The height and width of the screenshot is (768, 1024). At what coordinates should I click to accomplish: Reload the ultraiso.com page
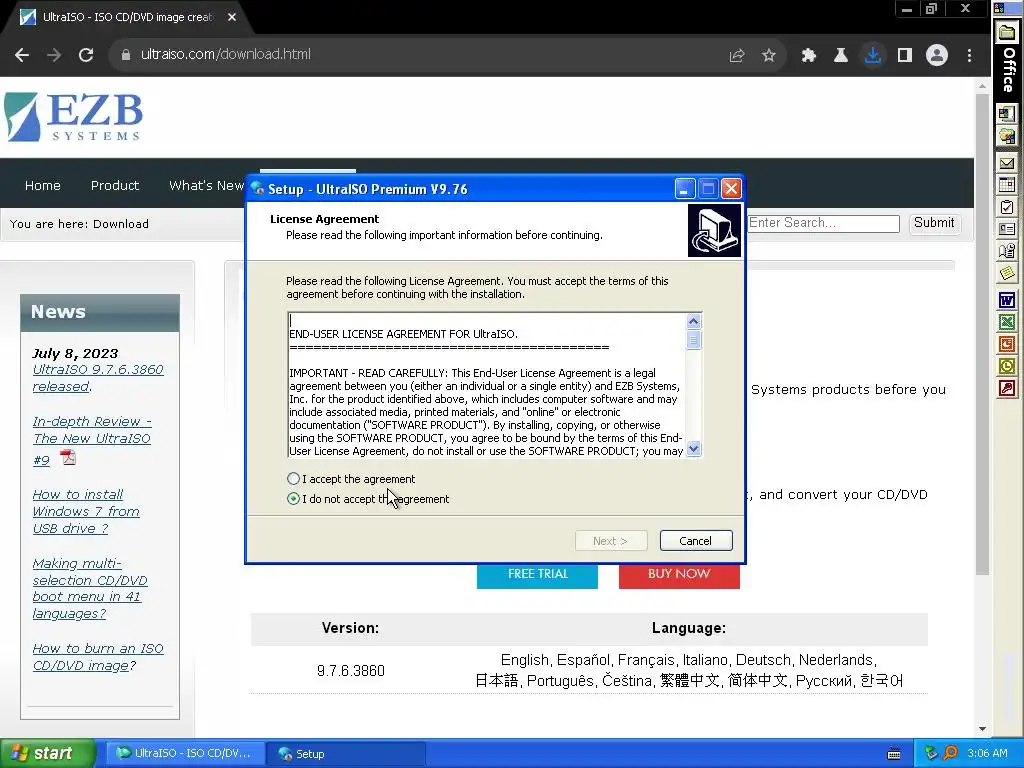tap(86, 55)
